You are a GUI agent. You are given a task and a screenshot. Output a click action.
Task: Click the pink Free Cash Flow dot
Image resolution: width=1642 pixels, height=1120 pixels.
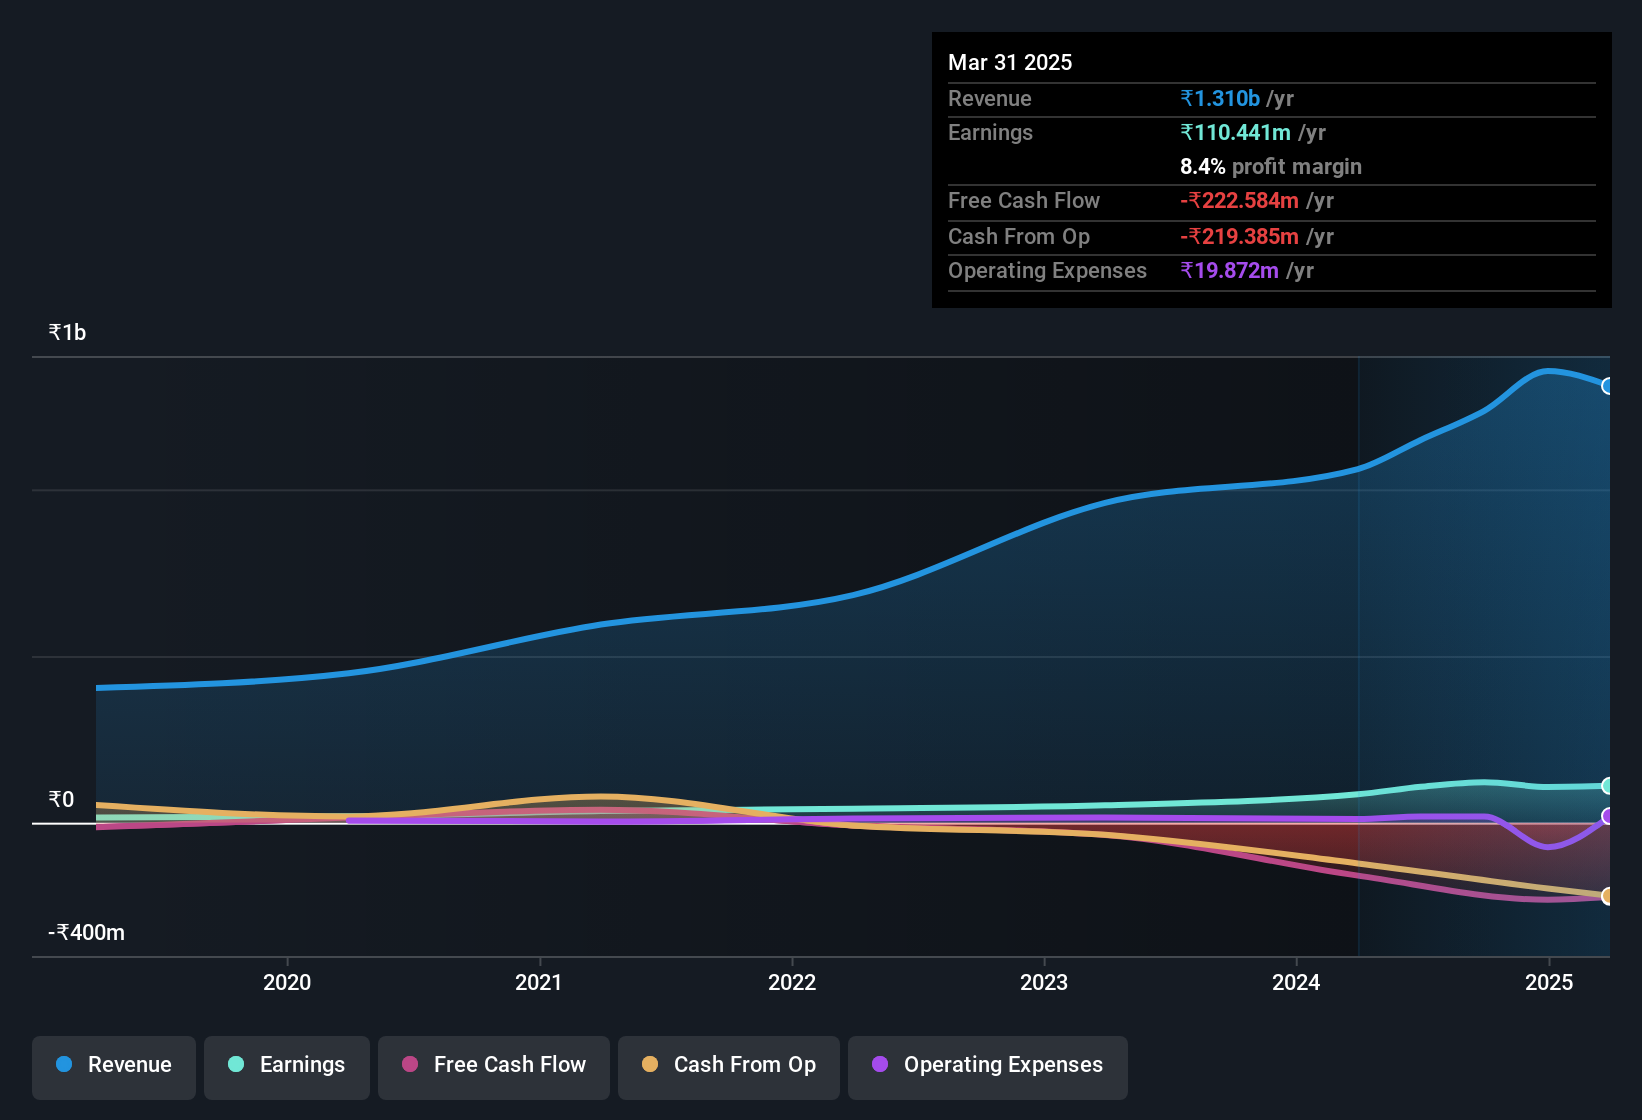(410, 1064)
